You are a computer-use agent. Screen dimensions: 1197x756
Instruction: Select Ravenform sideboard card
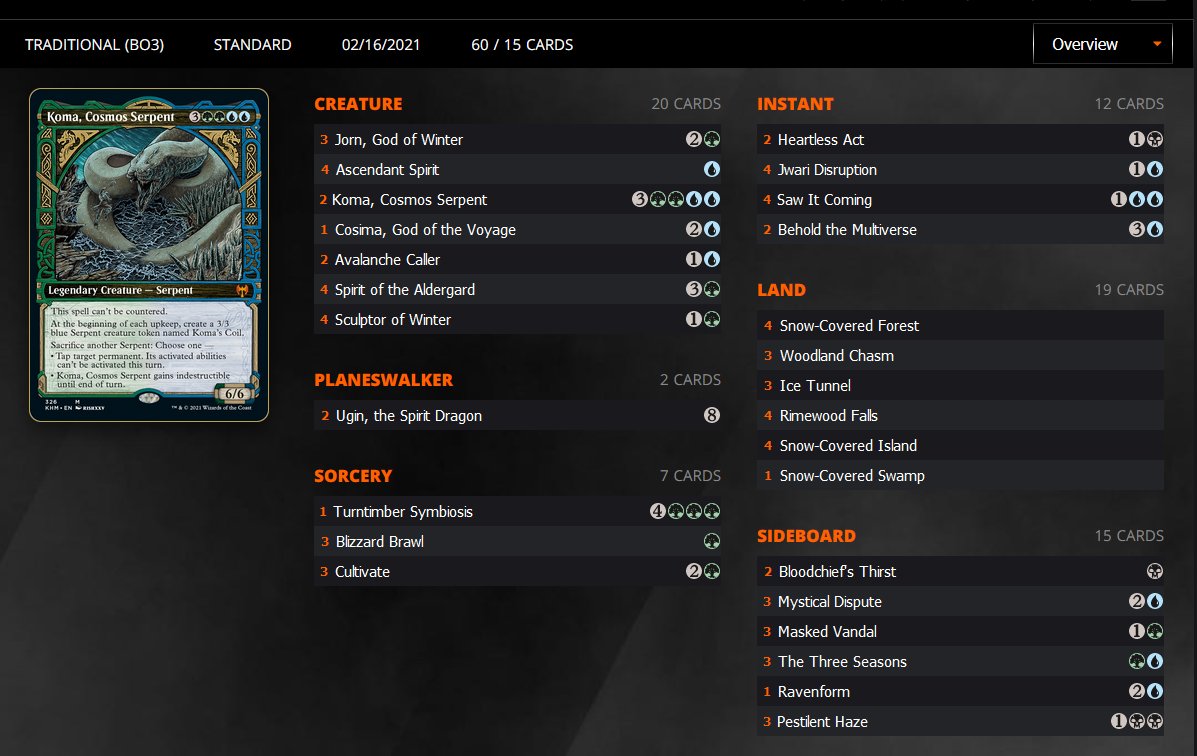[960, 691]
